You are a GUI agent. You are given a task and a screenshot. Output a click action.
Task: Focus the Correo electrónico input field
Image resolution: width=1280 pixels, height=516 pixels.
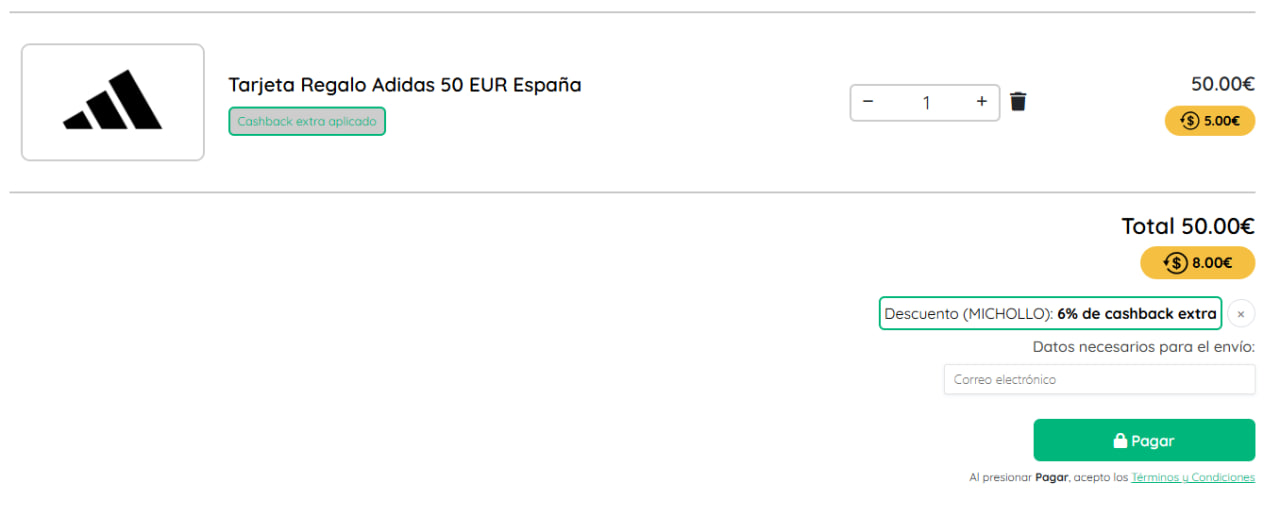pyautogui.click(x=1099, y=380)
